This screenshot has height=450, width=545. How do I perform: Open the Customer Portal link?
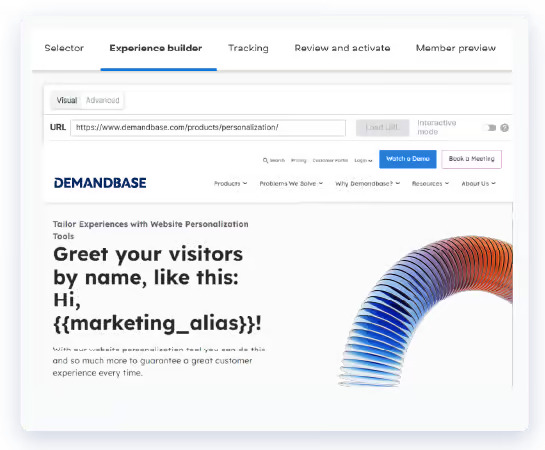click(330, 160)
